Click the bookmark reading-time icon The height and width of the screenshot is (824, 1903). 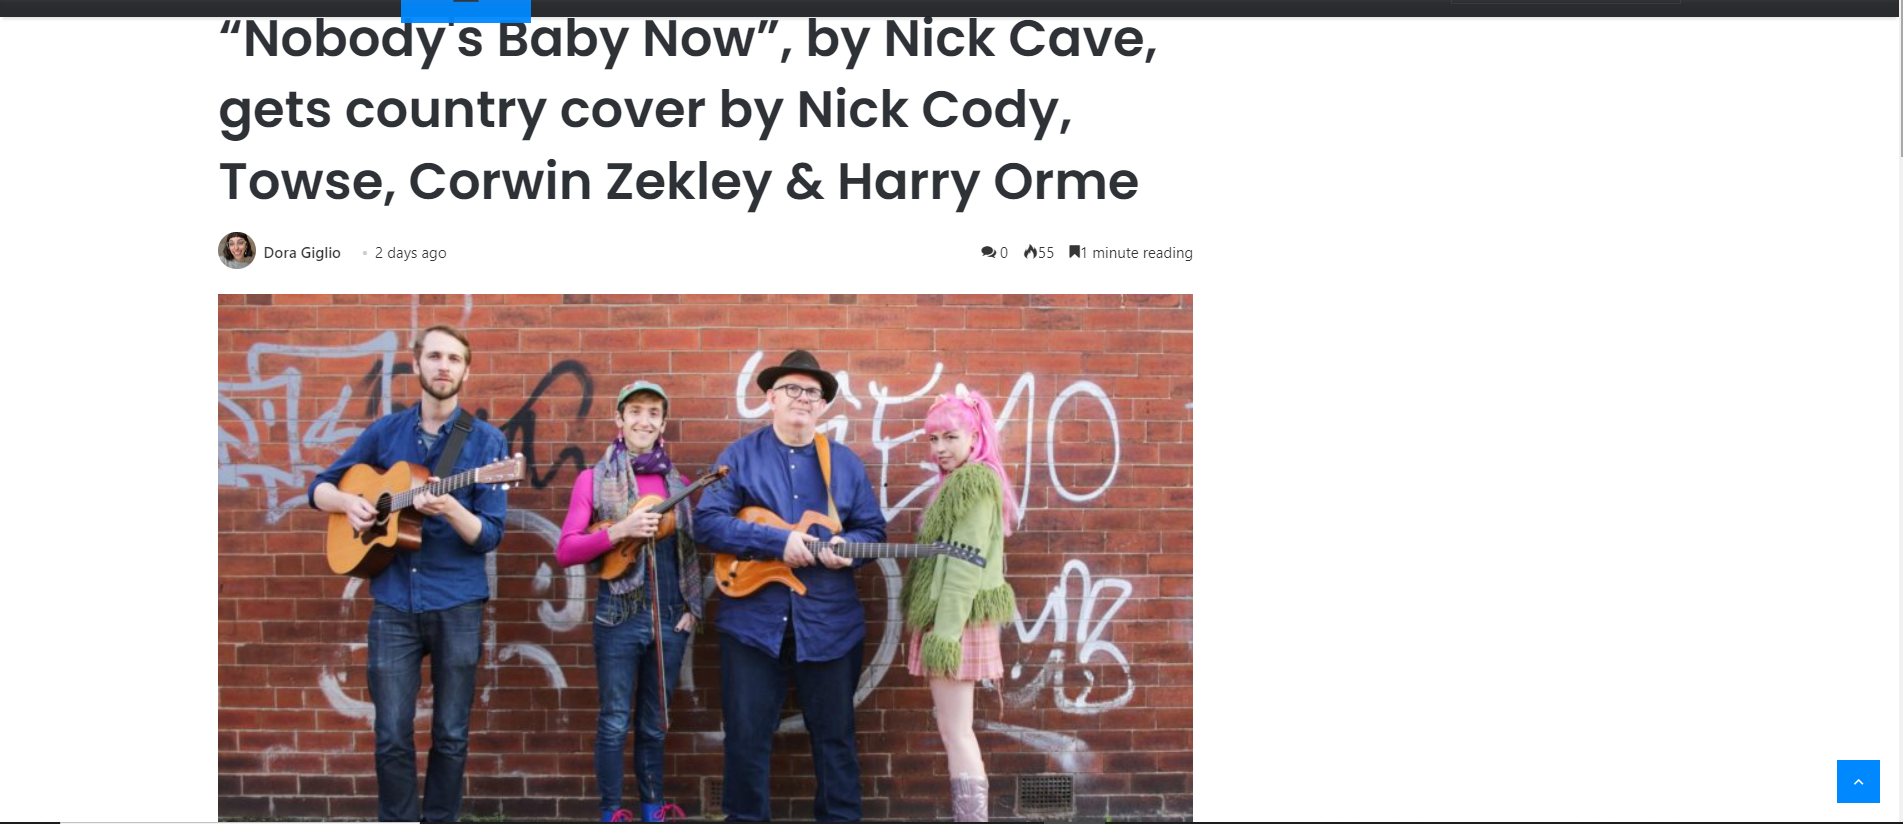pos(1074,252)
